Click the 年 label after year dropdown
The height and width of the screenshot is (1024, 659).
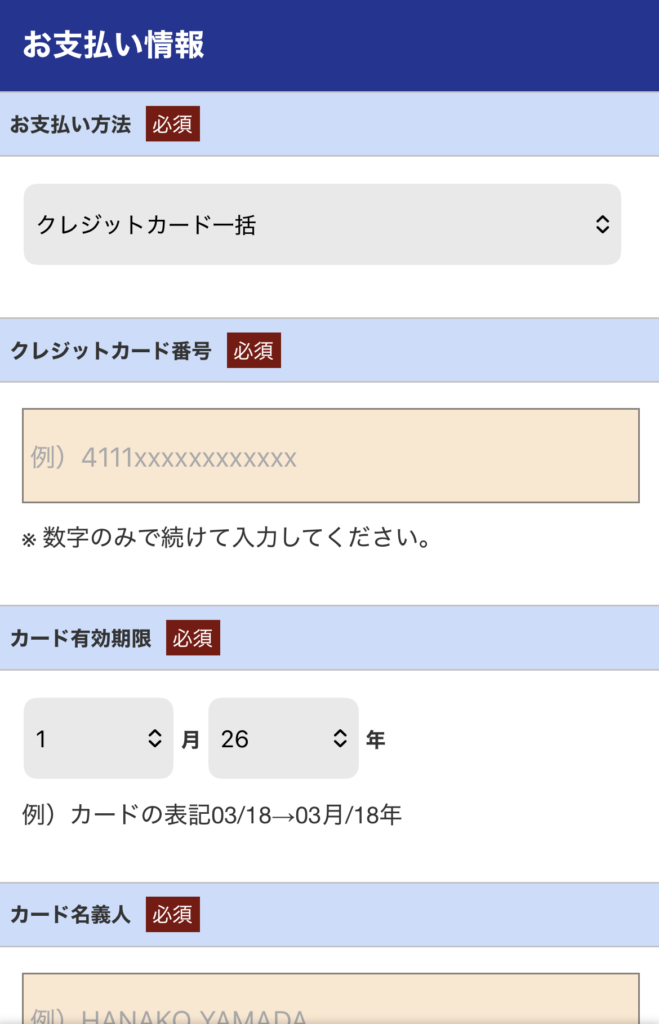pos(375,740)
